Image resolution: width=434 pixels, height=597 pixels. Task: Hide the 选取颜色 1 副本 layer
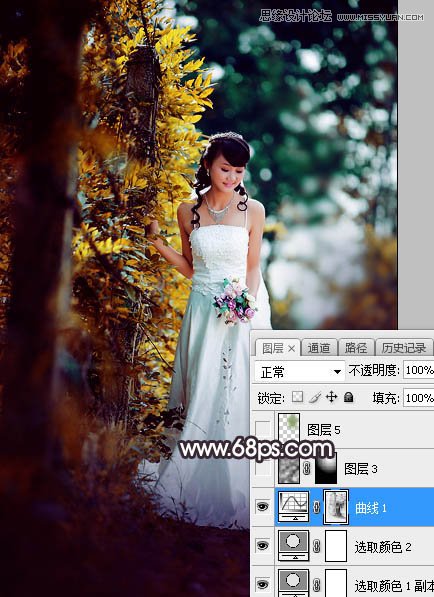(x=263, y=584)
